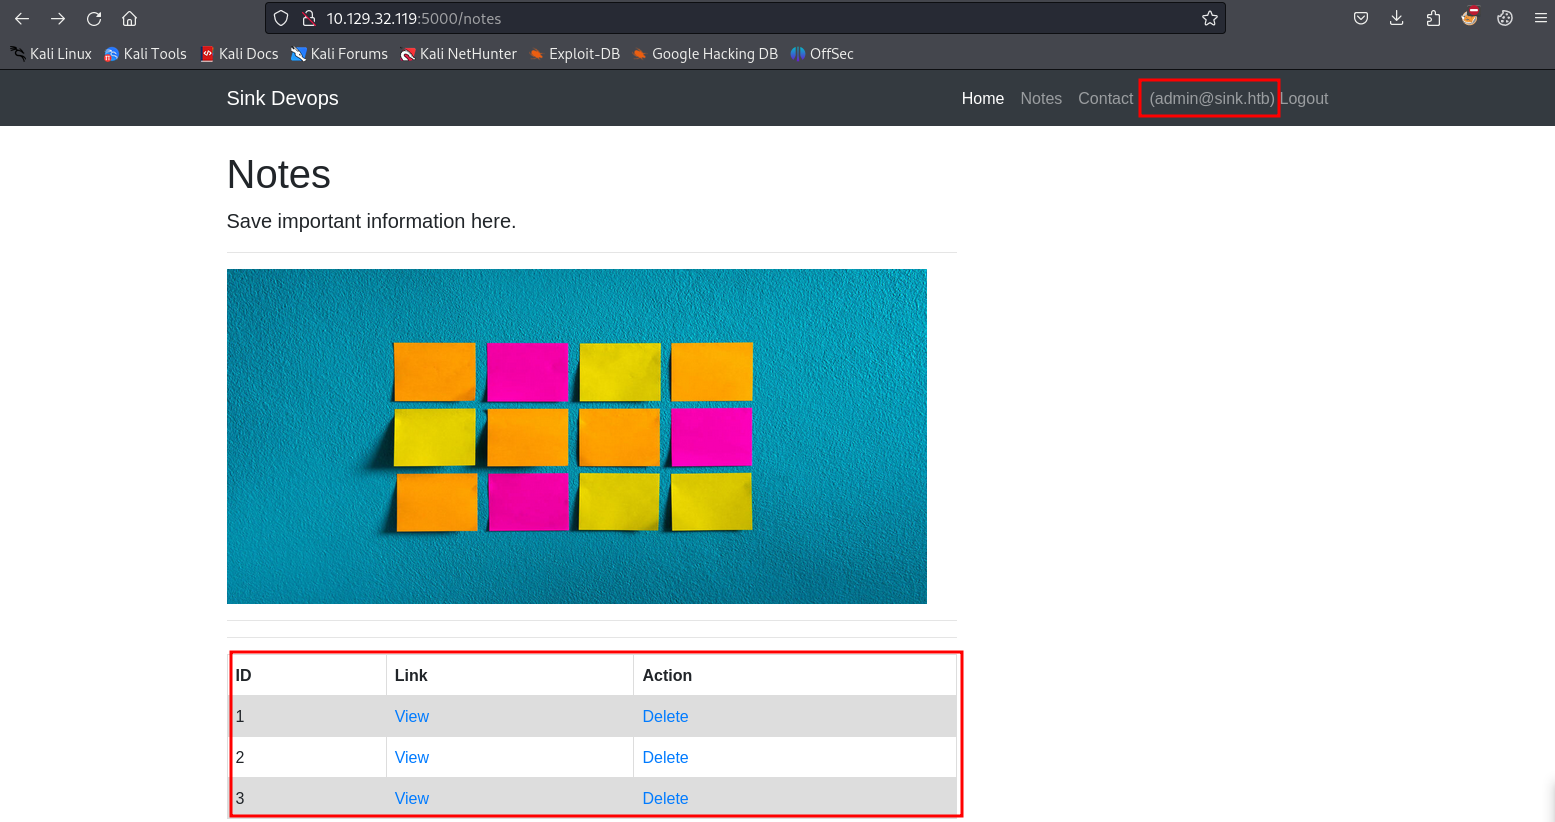Viewport: 1555px width, 822px height.
Task: View note with ID 1
Action: pyautogui.click(x=412, y=716)
